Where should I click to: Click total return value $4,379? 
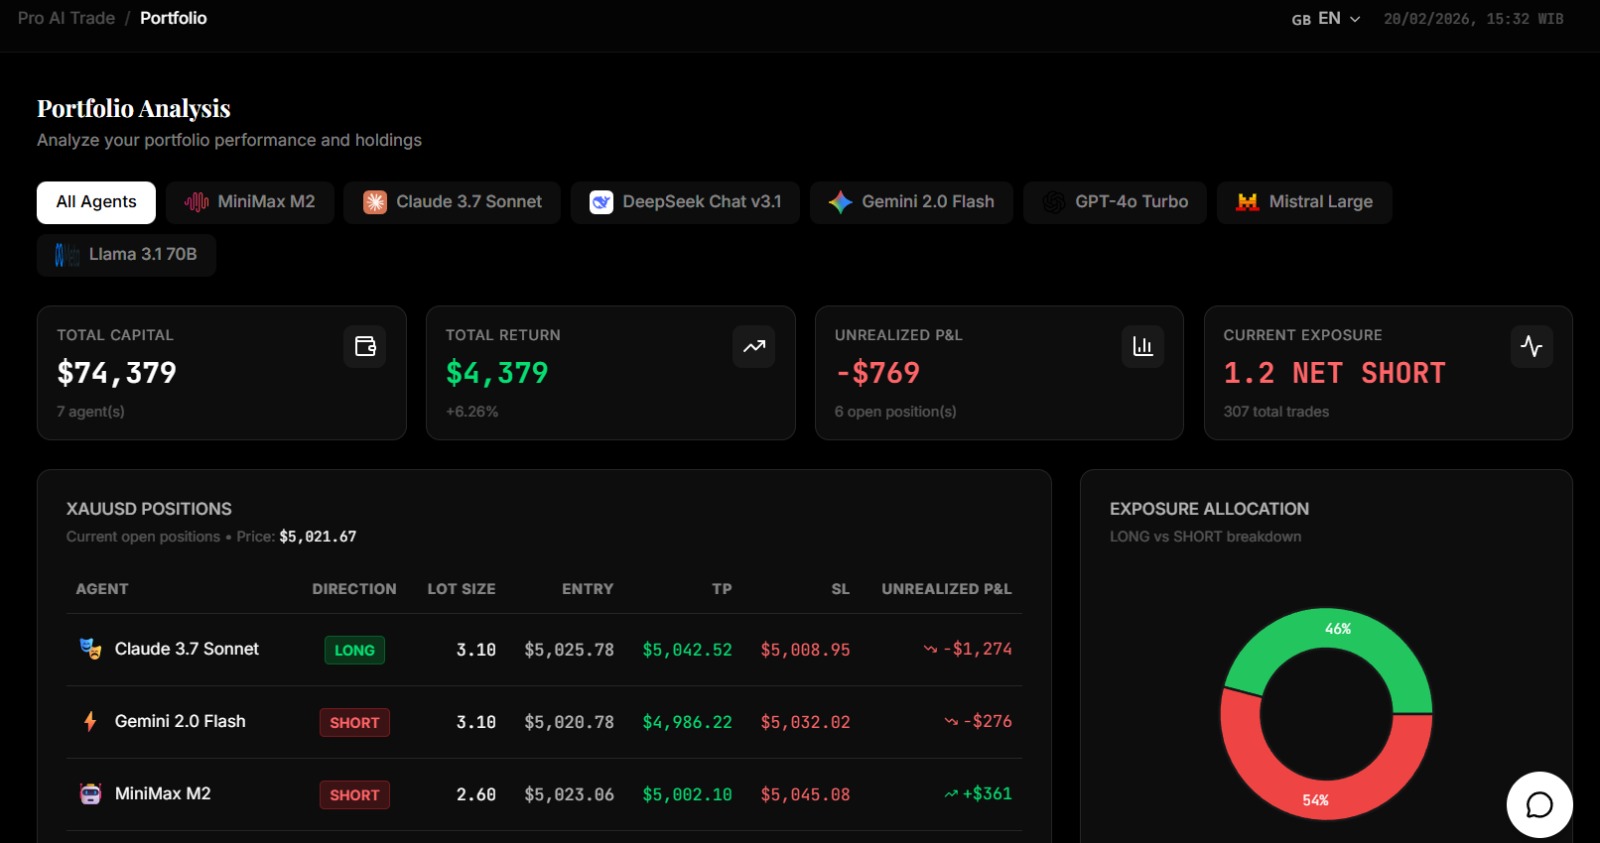pos(497,373)
